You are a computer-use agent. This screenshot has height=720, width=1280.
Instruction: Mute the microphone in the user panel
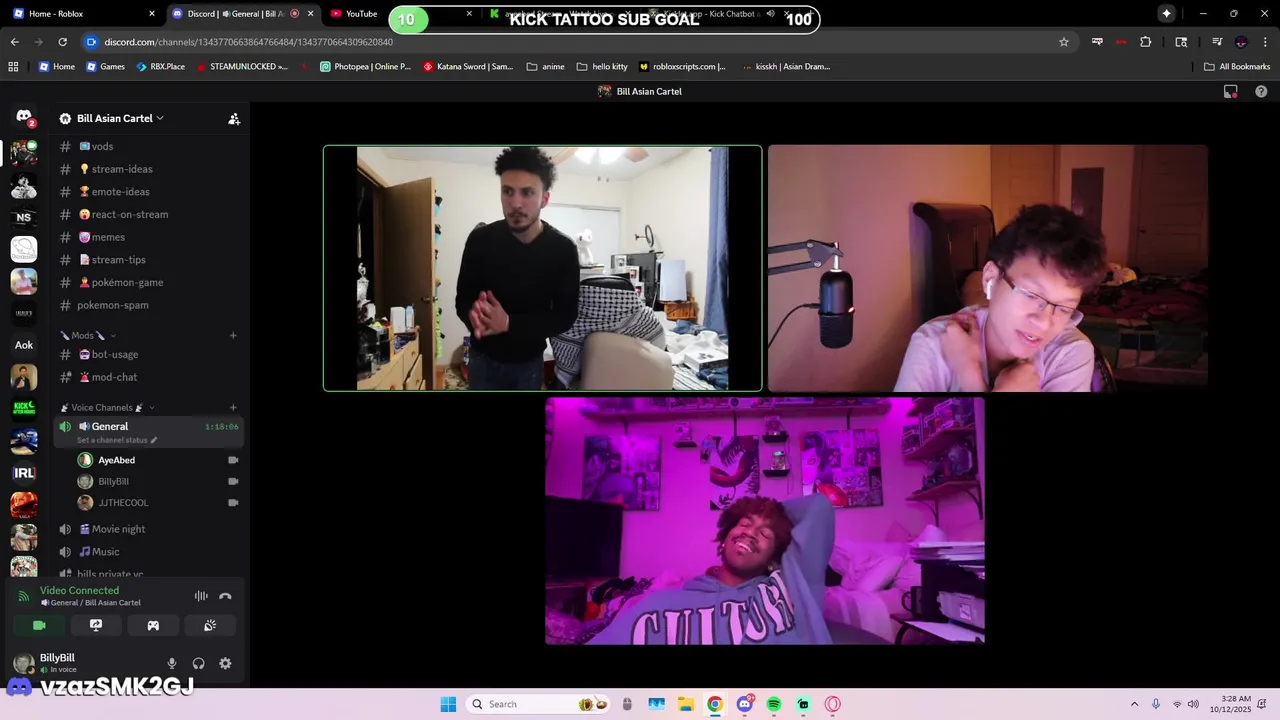[172, 663]
